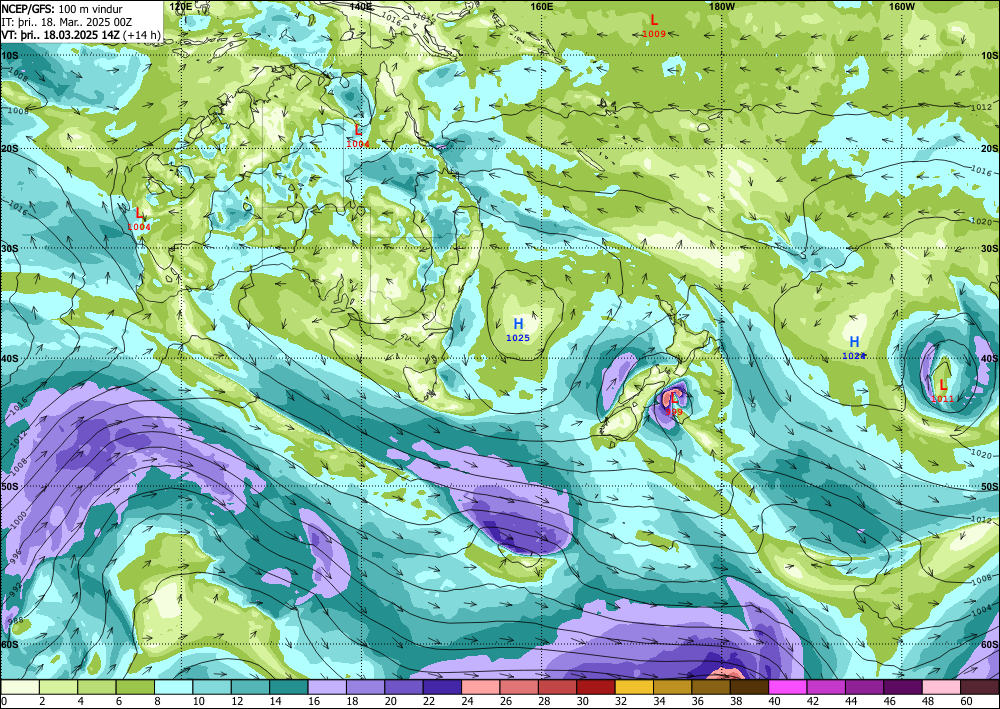Viewport: 1000px width, 709px height.
Task: Select the dark purple 46–48 legend swatch
Action: coord(903,687)
